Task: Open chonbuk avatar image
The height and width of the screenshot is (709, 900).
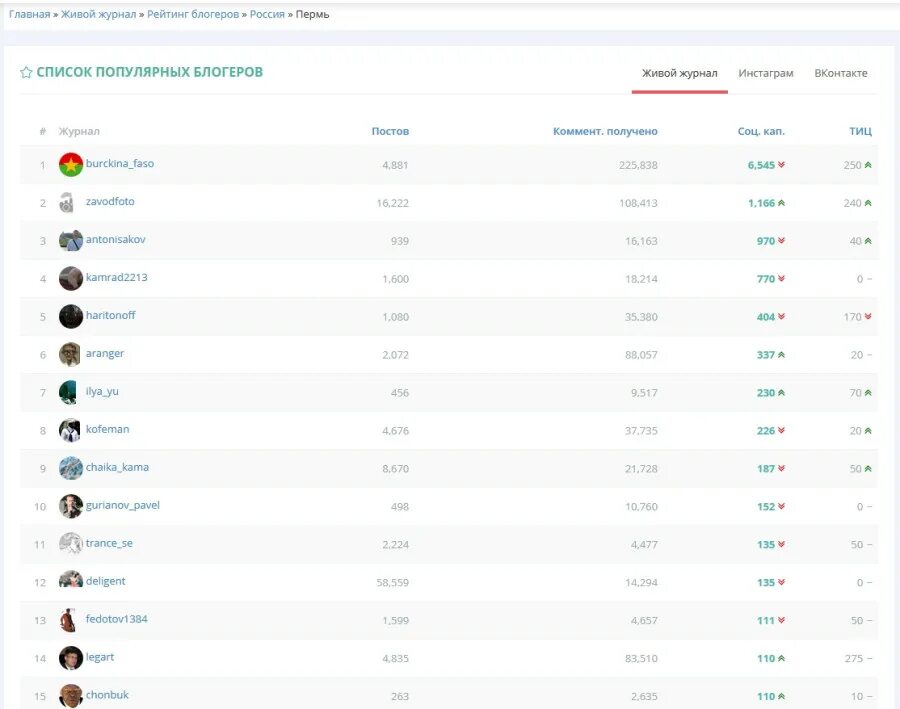Action: 71,695
